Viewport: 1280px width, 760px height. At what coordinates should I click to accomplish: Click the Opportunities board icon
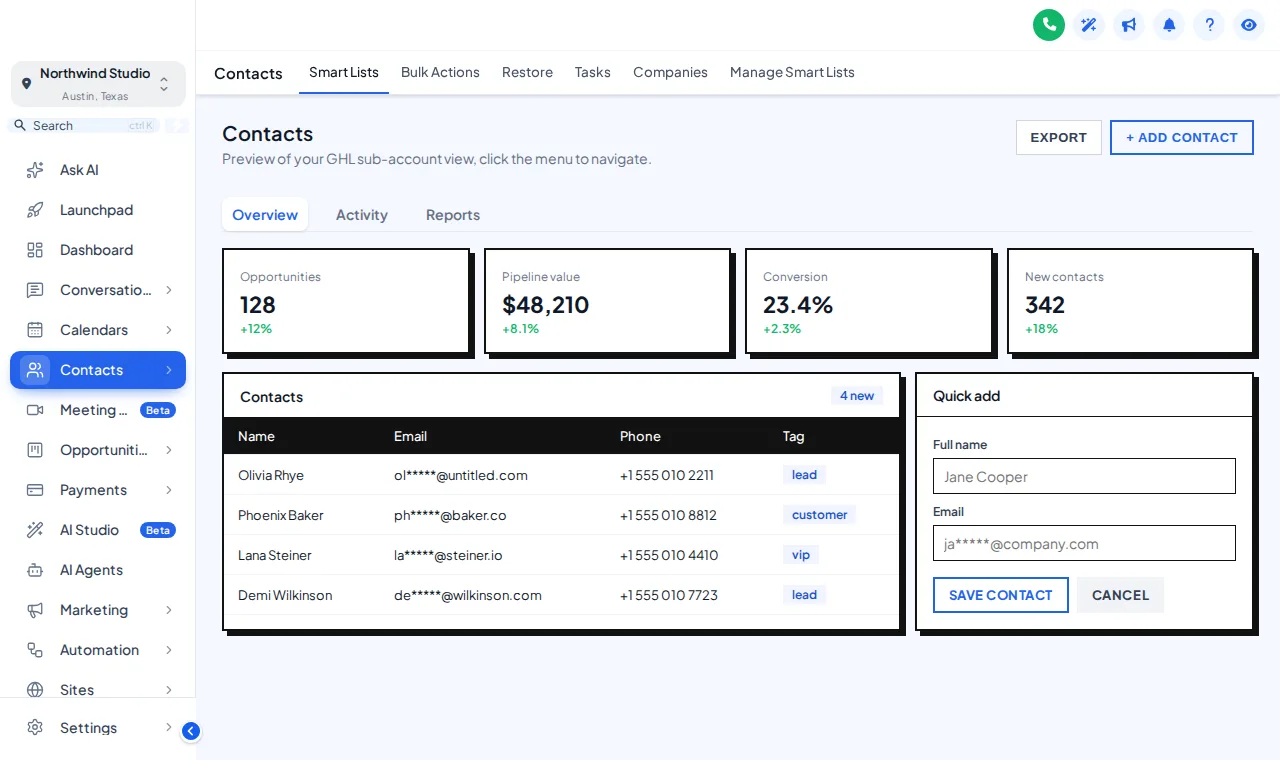[35, 450]
